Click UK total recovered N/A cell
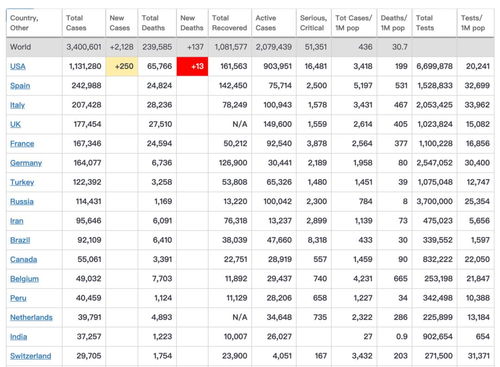500x367 pixels. click(x=240, y=124)
